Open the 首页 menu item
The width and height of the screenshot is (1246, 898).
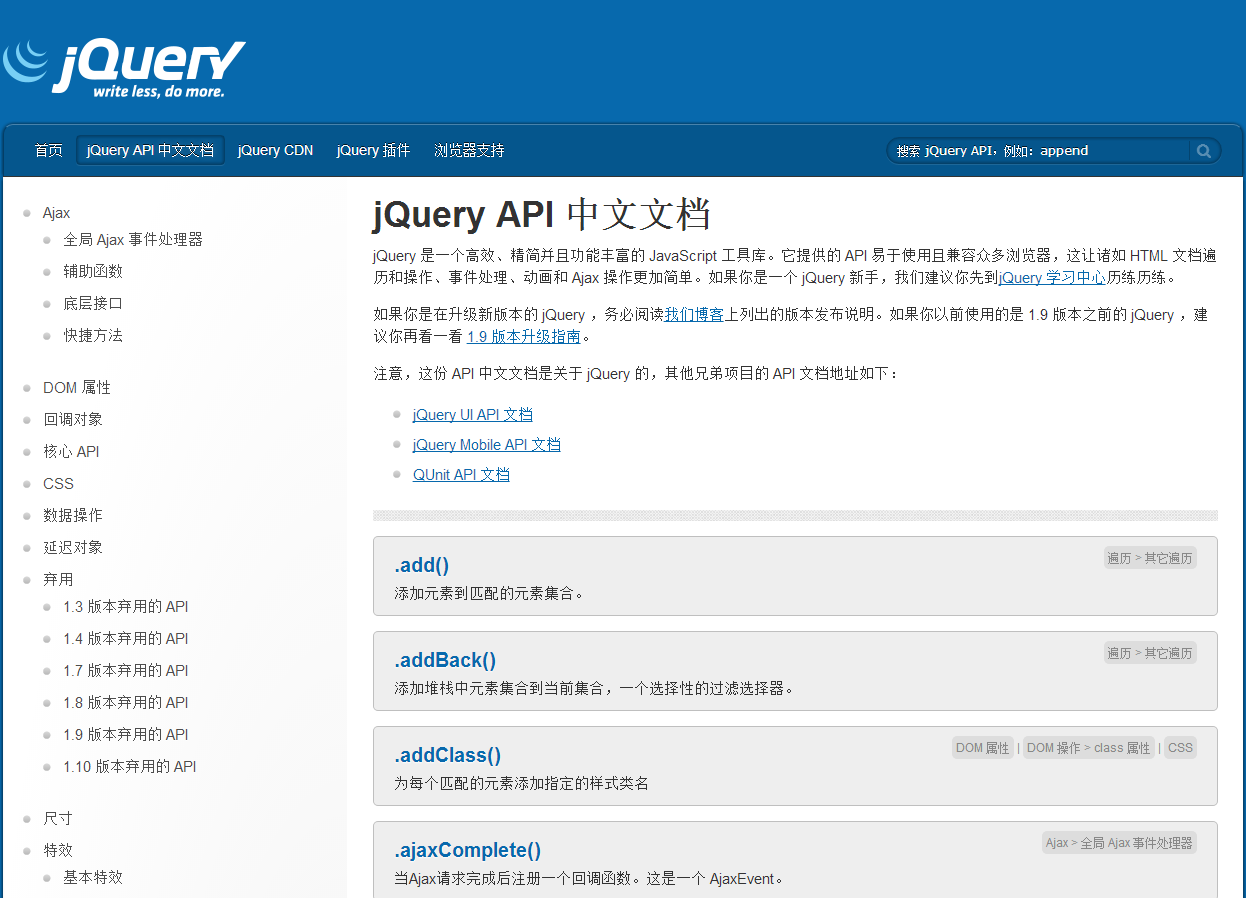(48, 150)
